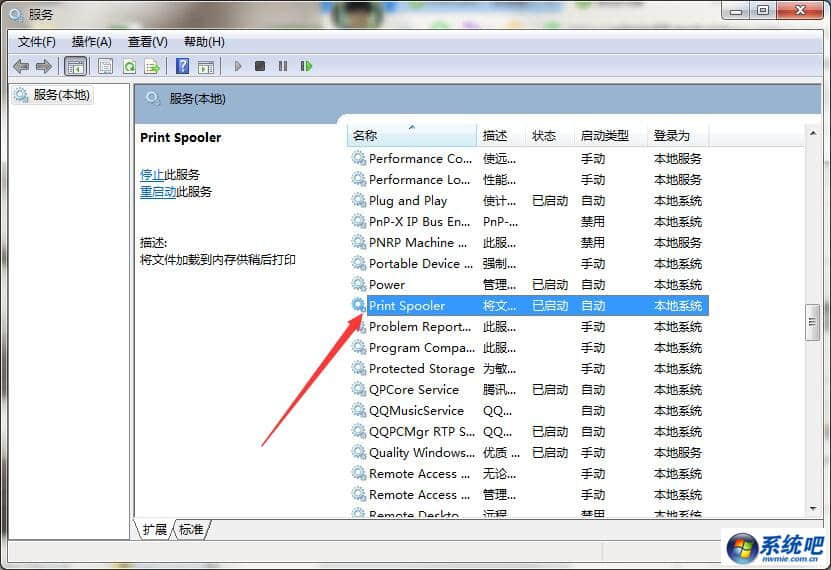Image resolution: width=831 pixels, height=570 pixels.
Task: Click the gear icon beside QPCore Service
Action: pyautogui.click(x=359, y=389)
